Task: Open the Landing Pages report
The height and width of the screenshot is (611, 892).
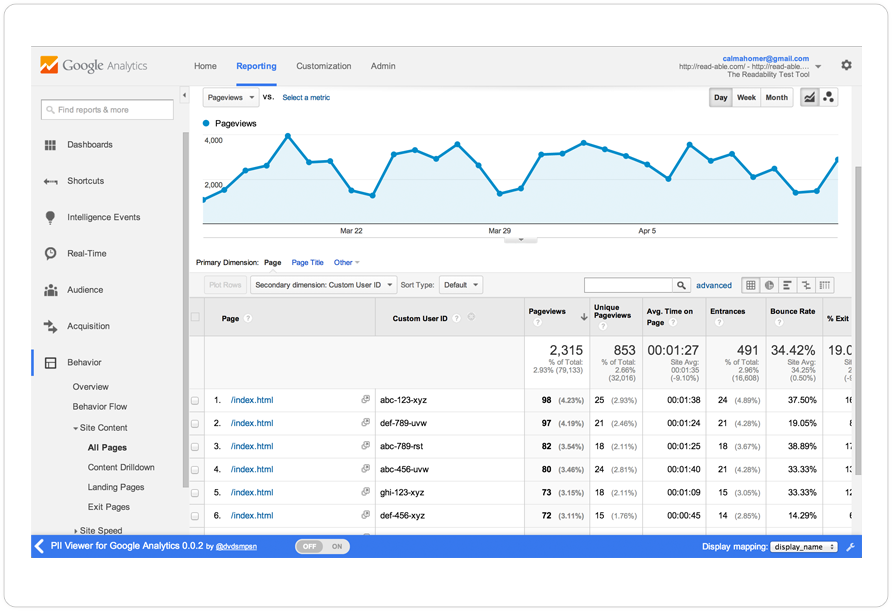Action: coord(116,488)
